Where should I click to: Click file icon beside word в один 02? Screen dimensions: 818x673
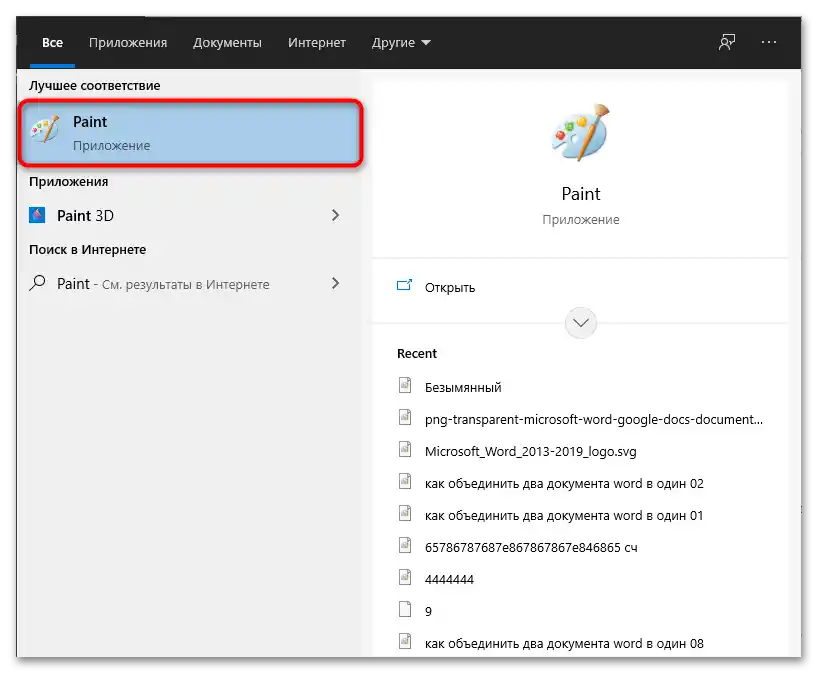(x=405, y=481)
